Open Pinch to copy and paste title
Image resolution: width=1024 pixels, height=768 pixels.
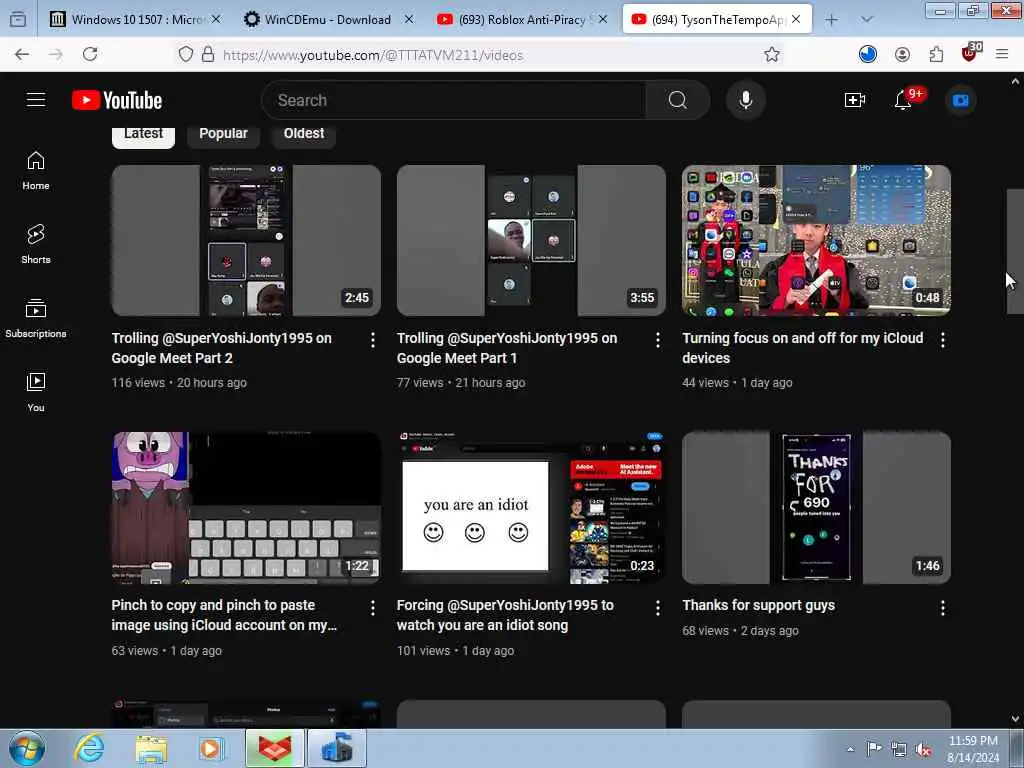point(224,615)
